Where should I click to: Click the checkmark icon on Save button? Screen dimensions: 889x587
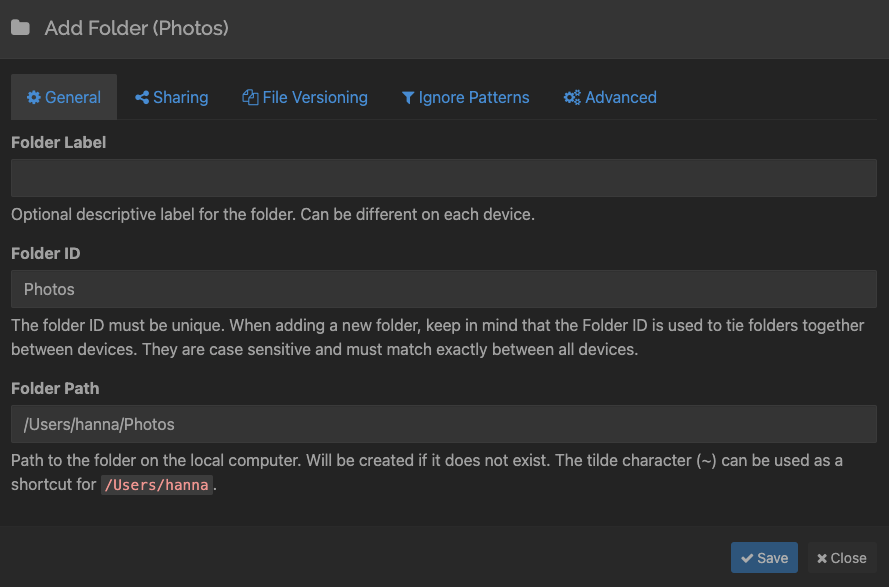[747, 558]
